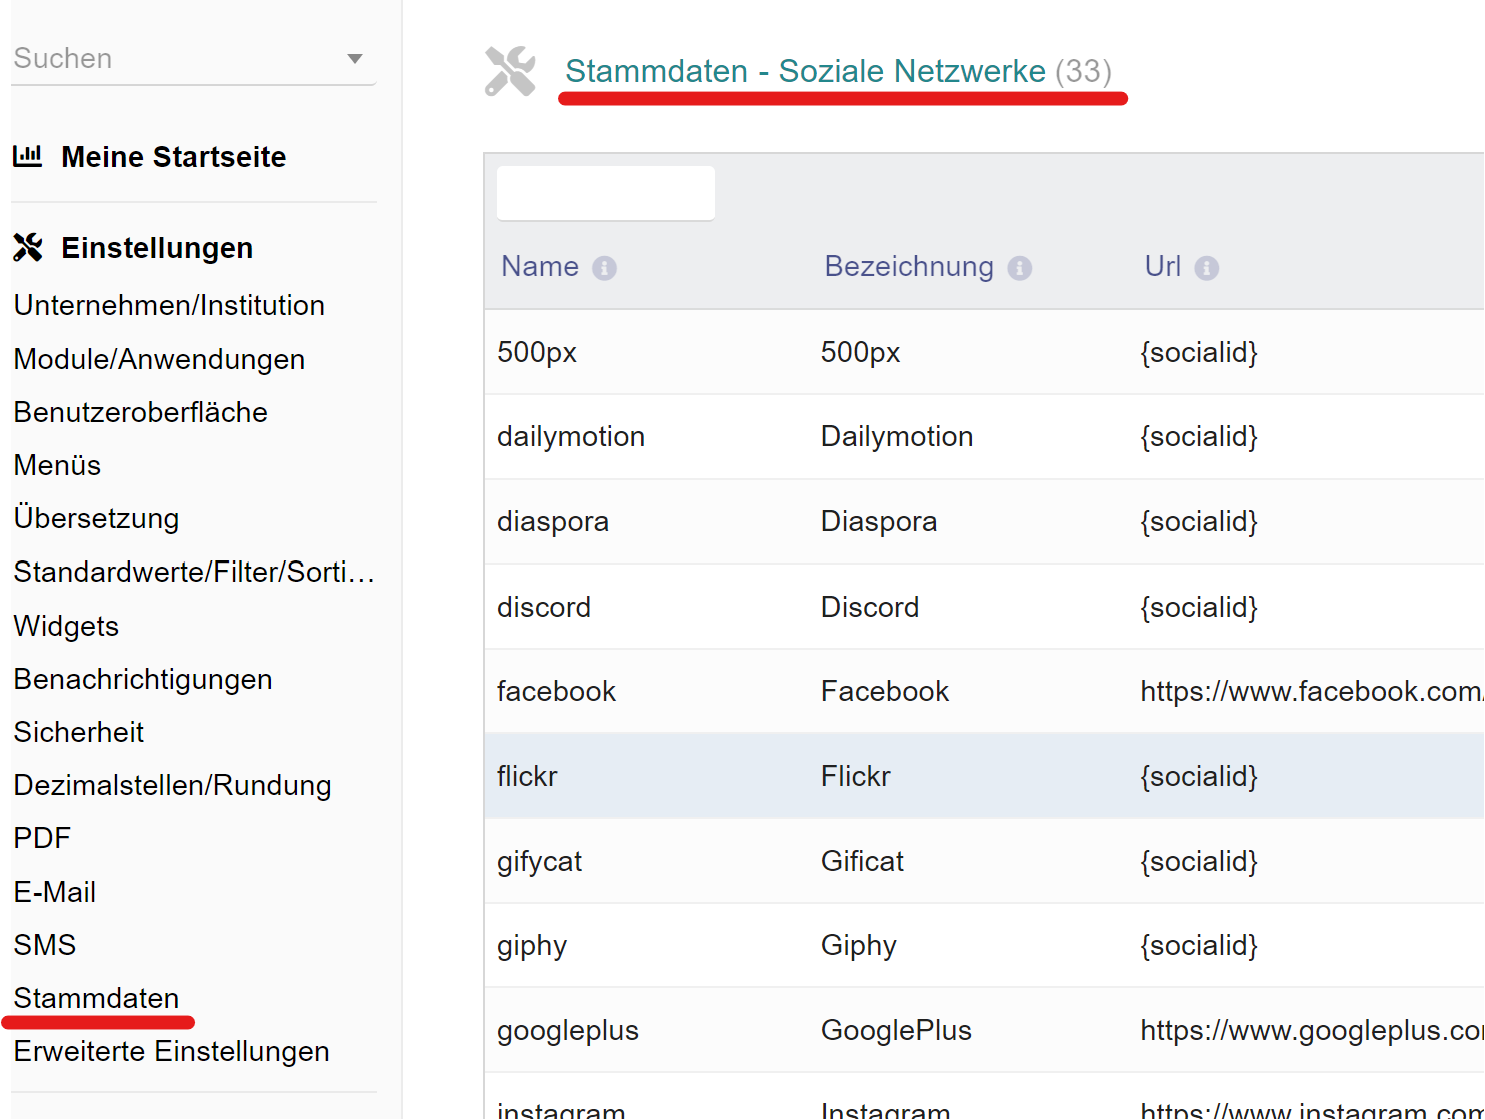Image resolution: width=1485 pixels, height=1120 pixels.
Task: Click the Stammdaten - Soziale Netzwerke heading link
Action: [x=805, y=71]
